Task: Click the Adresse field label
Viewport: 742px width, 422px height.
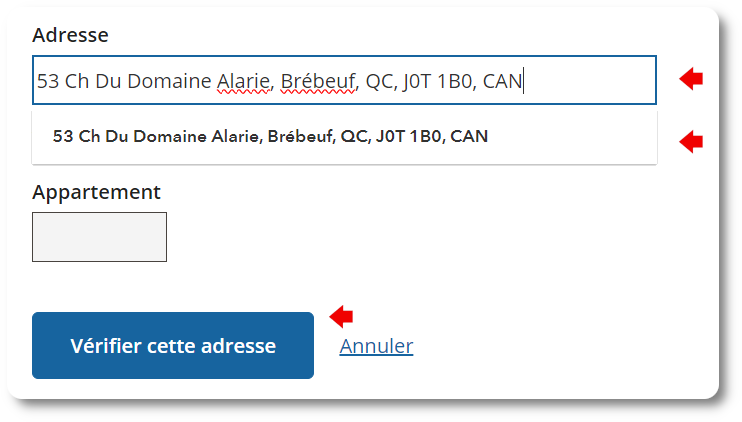Action: [x=70, y=35]
